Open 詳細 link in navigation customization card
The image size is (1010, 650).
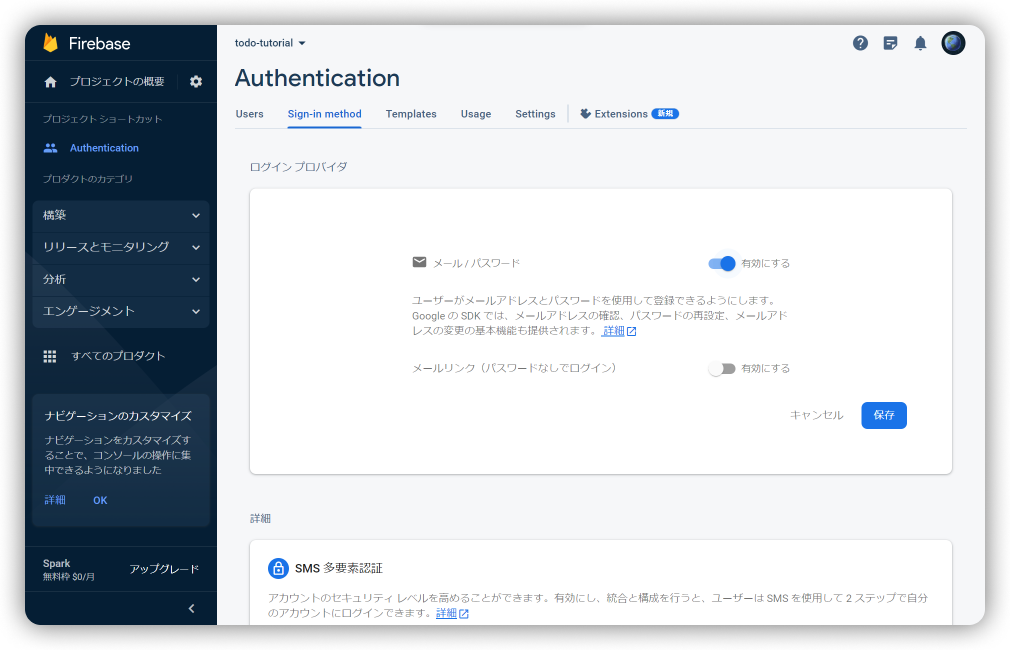click(x=55, y=501)
